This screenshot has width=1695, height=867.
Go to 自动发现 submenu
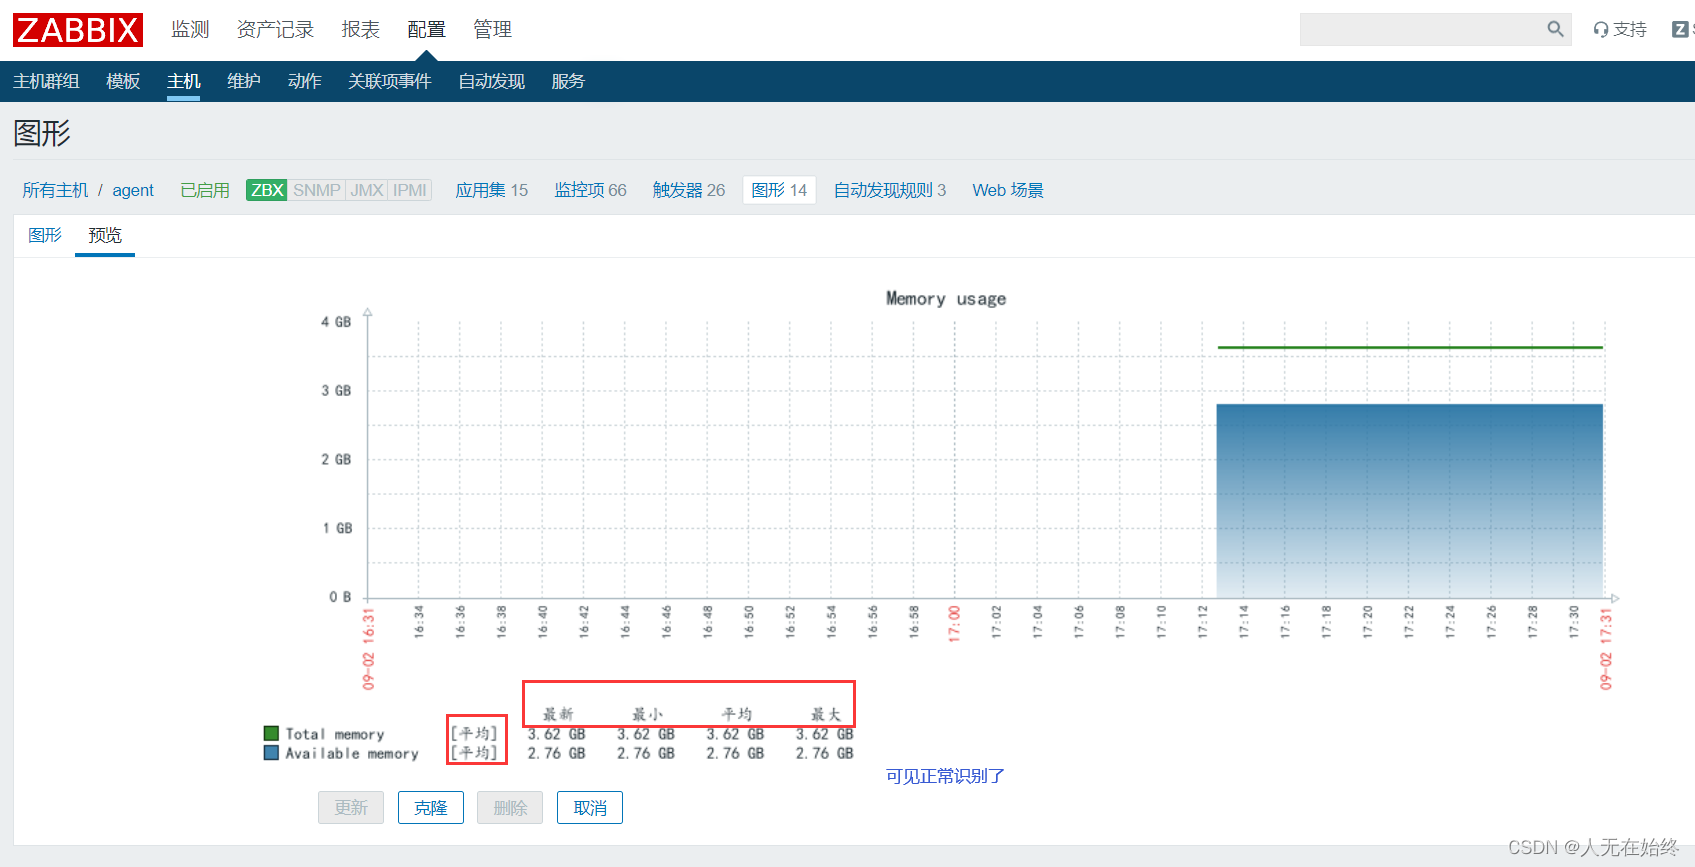click(x=492, y=81)
